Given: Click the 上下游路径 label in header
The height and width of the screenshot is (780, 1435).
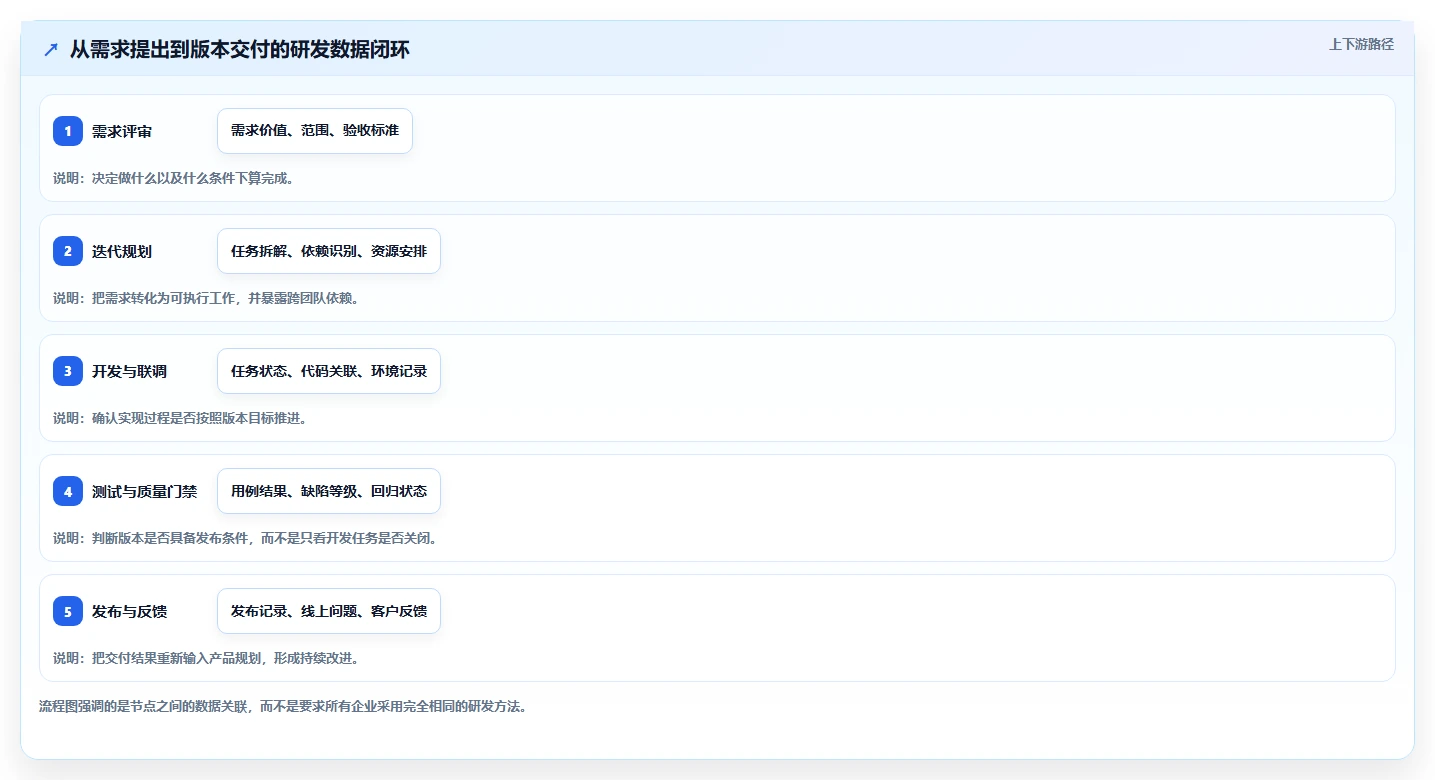Looking at the screenshot, I should 1361,44.
